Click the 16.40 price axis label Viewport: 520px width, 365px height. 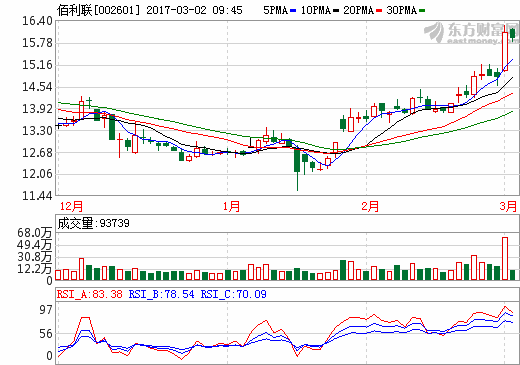point(37,21)
